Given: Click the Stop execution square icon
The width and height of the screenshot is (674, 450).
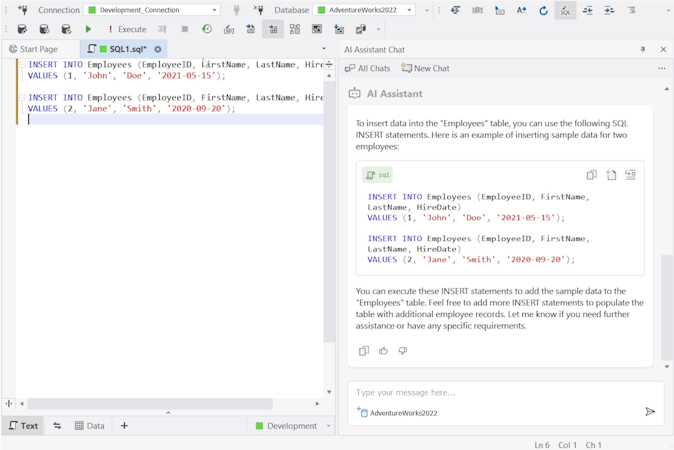Looking at the screenshot, I should [x=185, y=30].
